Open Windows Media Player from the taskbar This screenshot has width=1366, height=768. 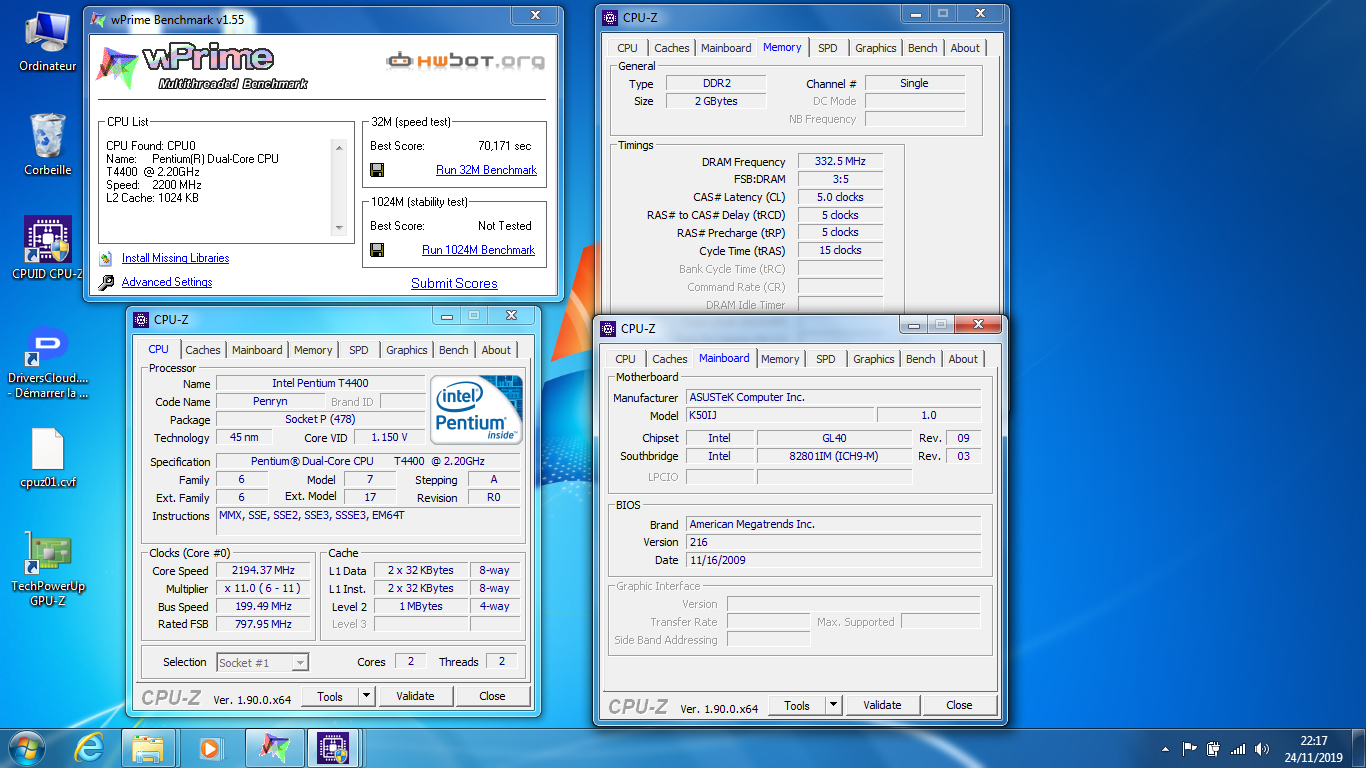pos(209,747)
